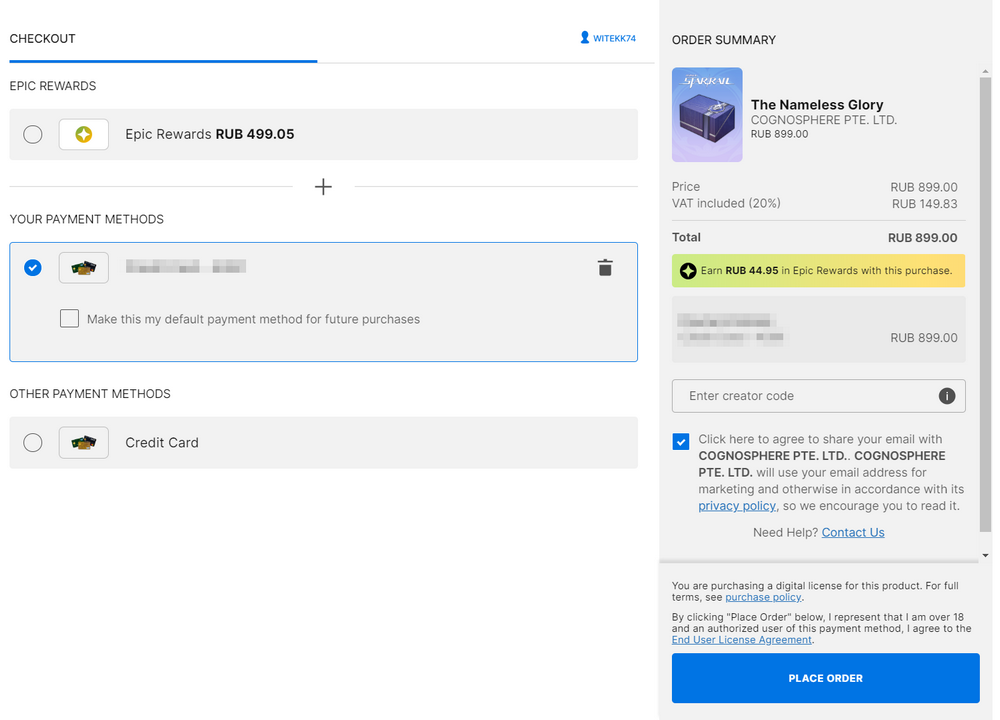Screen dimensions: 1000x720
Task: Click the plus icon between payment sections
Action: 323,187
